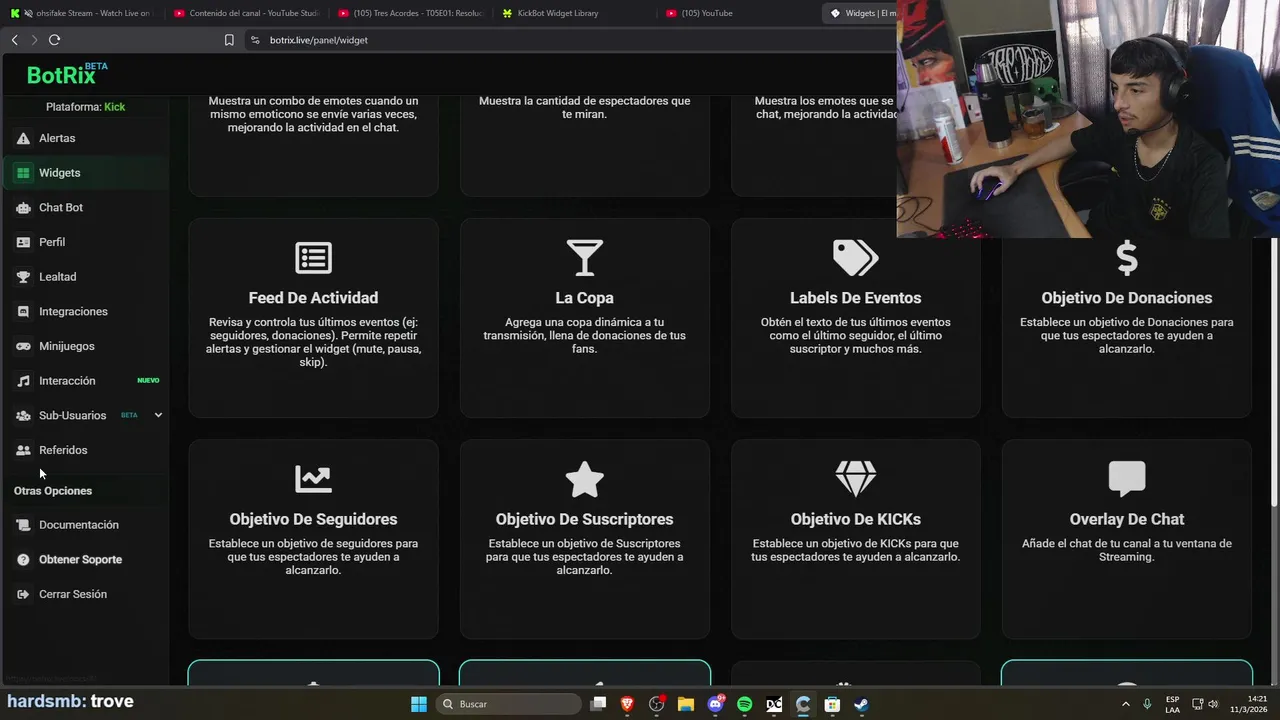Click the Perfil card icon
Viewport: 1280px width, 720px height.
click(23, 242)
